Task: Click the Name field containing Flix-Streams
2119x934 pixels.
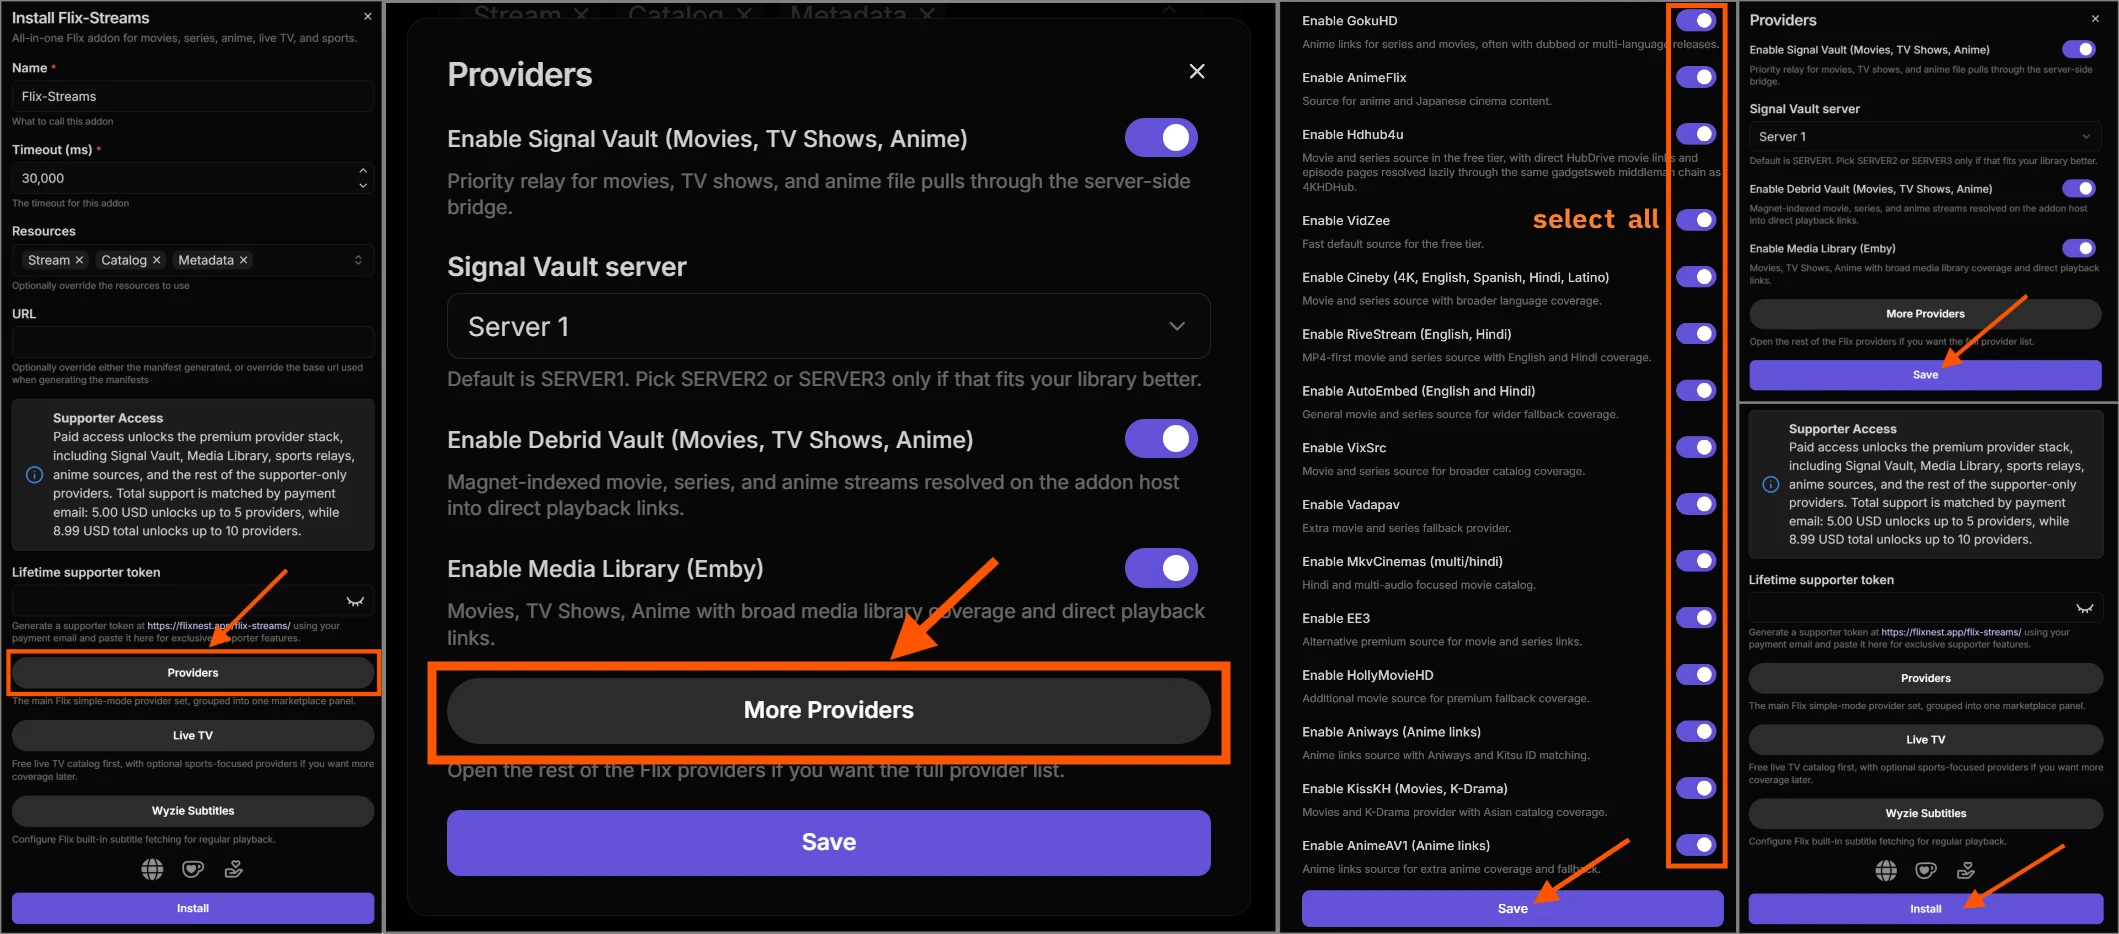Action: [x=193, y=96]
